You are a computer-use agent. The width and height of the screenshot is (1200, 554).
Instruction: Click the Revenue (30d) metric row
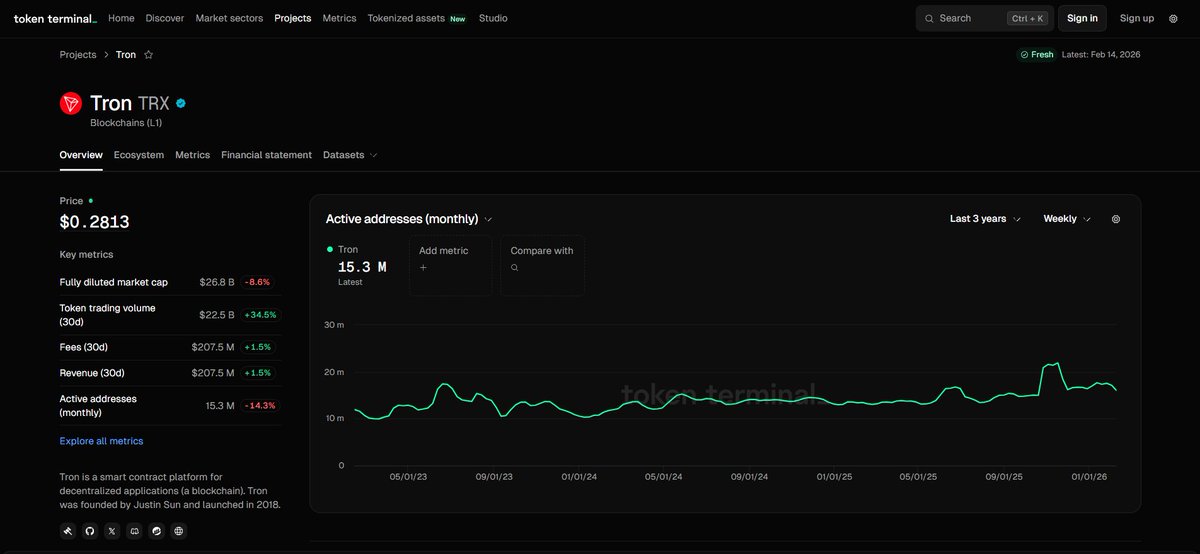170,373
